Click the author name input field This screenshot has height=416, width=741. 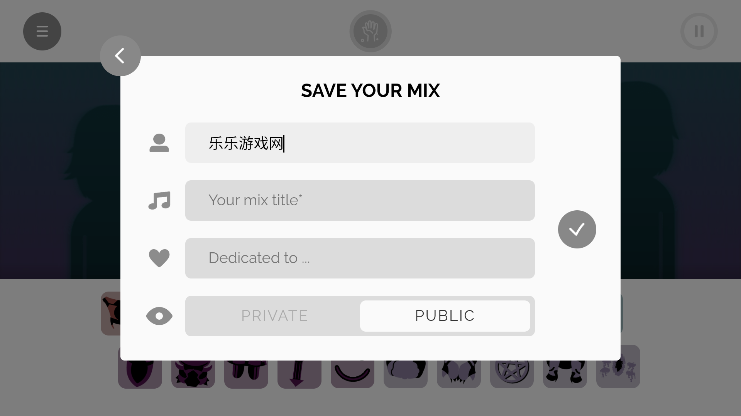[x=360, y=143]
